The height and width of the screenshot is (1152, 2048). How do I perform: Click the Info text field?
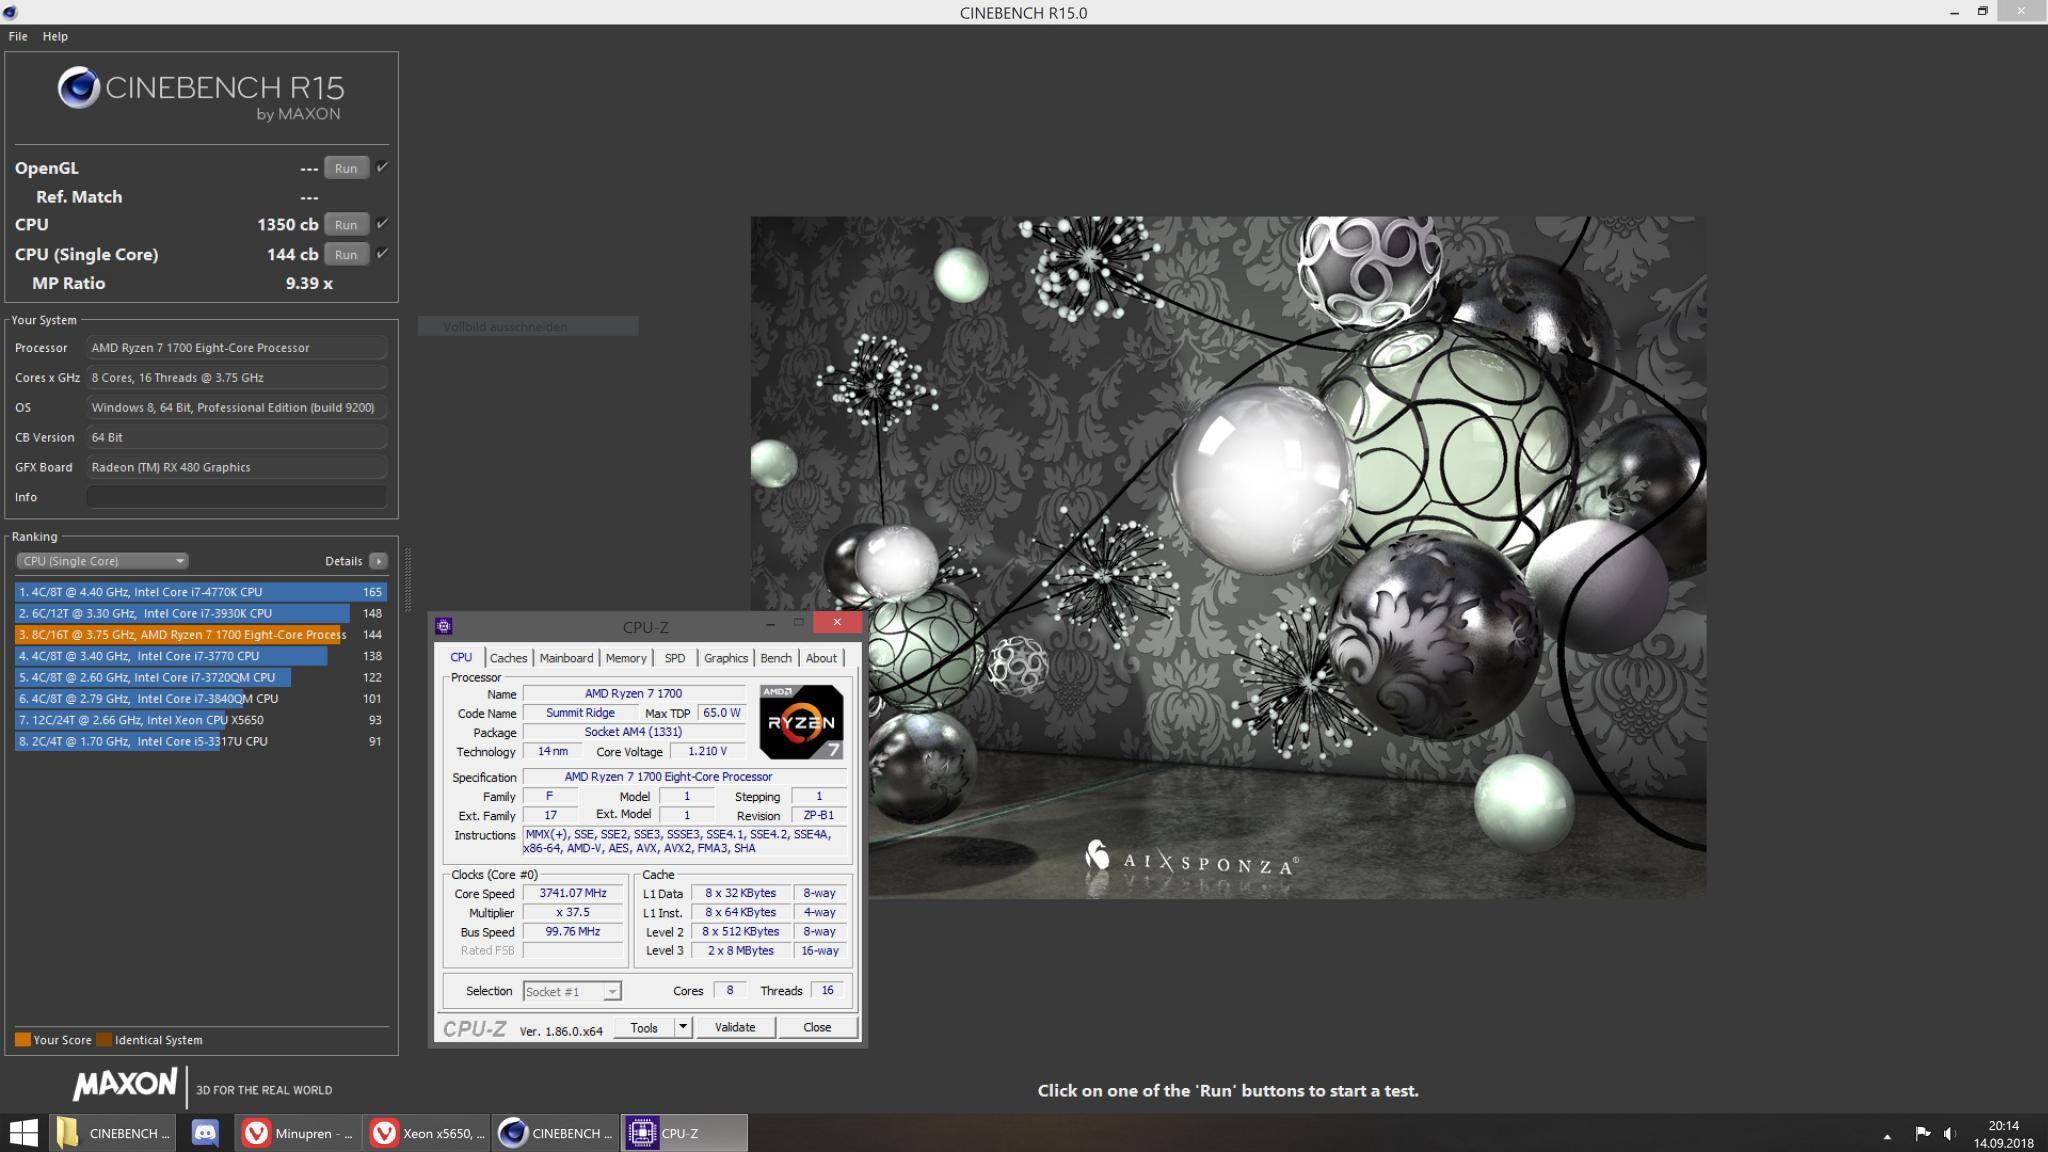click(236, 497)
